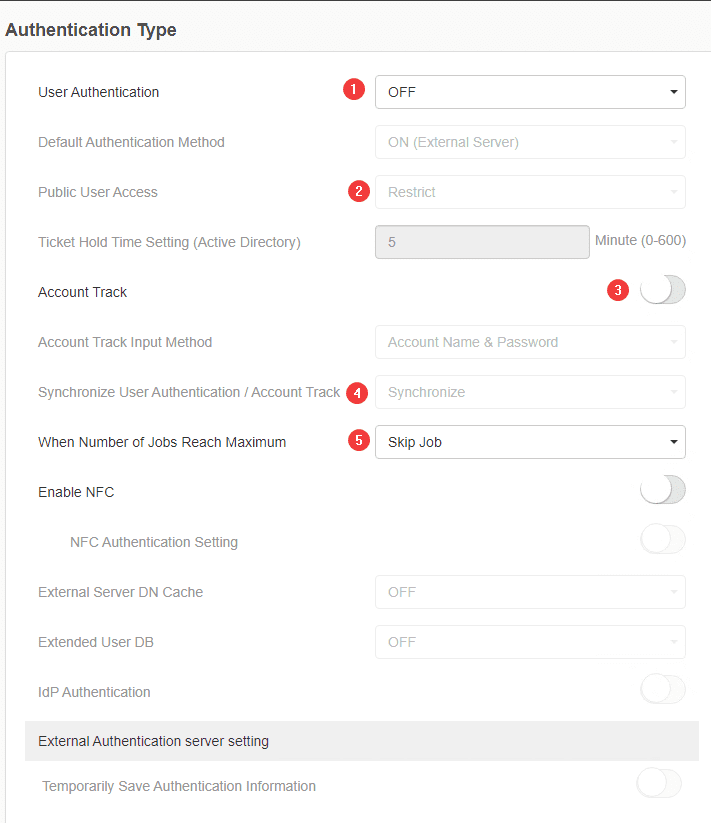Open When Number of Jobs Reach Maximum dropdown

click(530, 442)
